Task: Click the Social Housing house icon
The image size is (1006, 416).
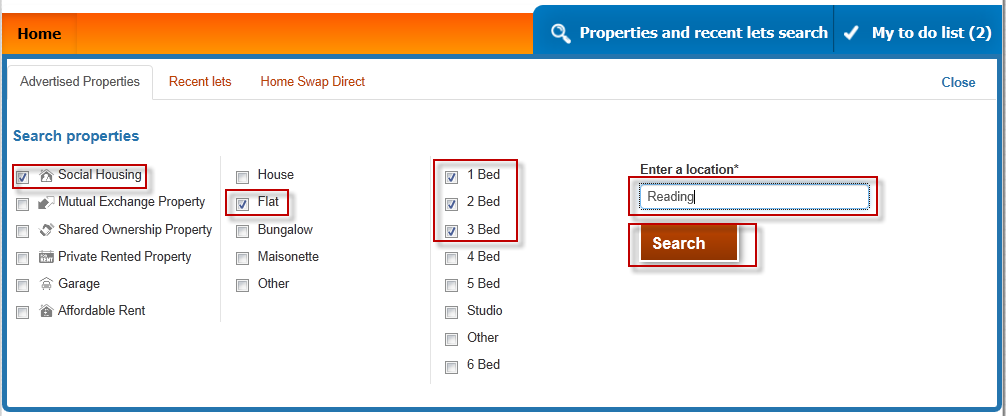Action: click(46, 176)
